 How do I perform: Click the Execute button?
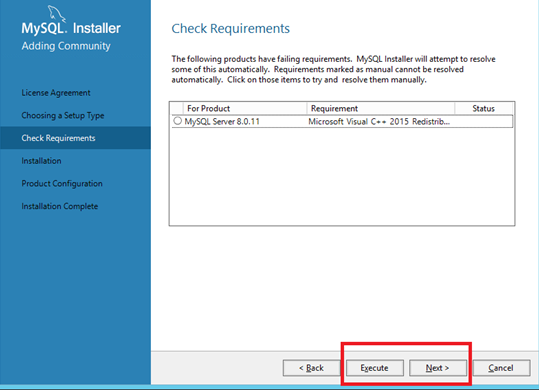click(x=375, y=368)
